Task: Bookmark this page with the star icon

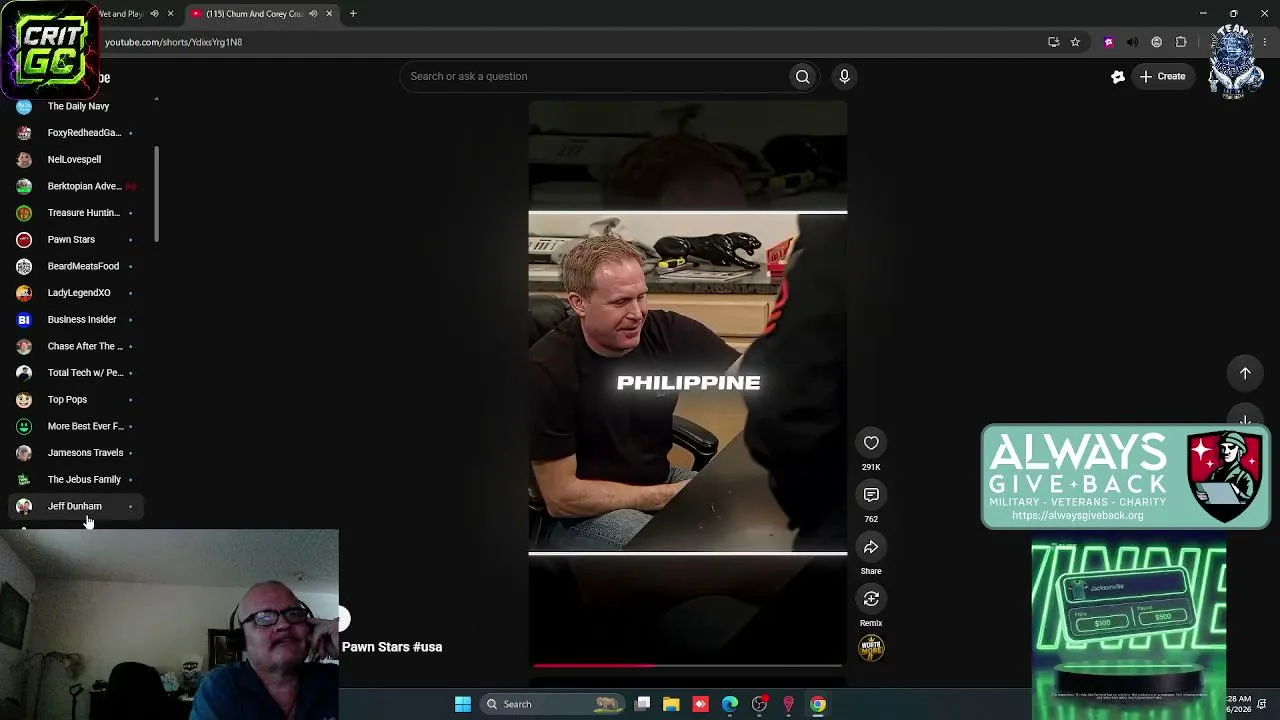Action: click(x=1075, y=42)
